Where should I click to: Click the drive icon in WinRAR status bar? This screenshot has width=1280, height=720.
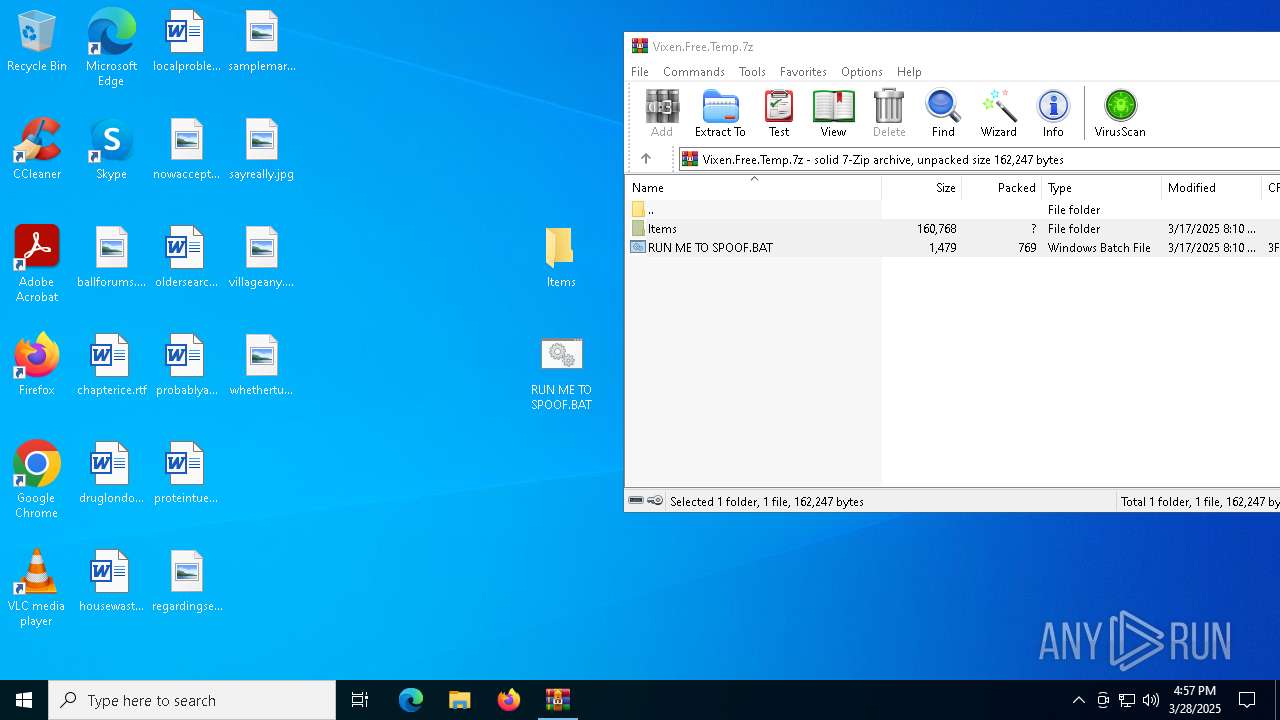click(636, 501)
